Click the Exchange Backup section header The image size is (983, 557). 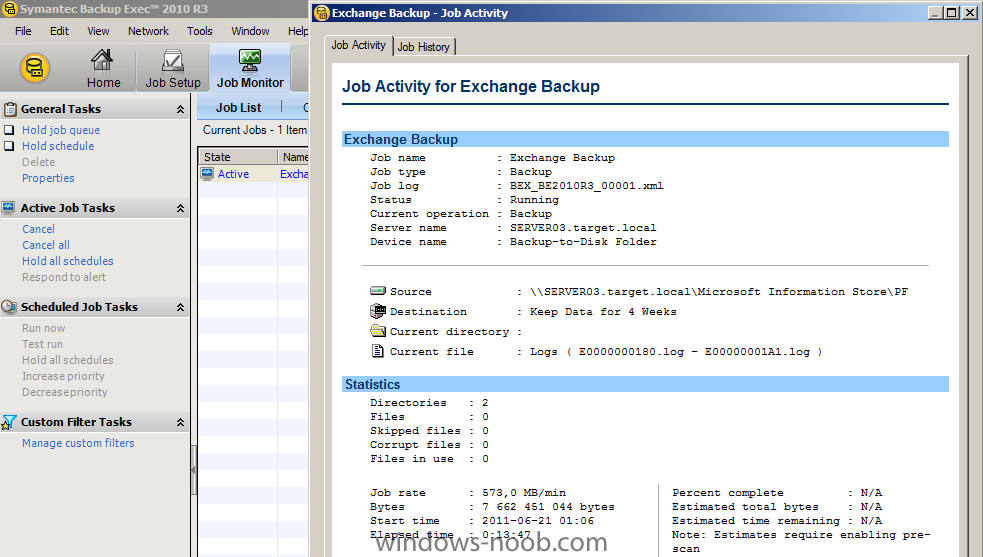(645, 139)
